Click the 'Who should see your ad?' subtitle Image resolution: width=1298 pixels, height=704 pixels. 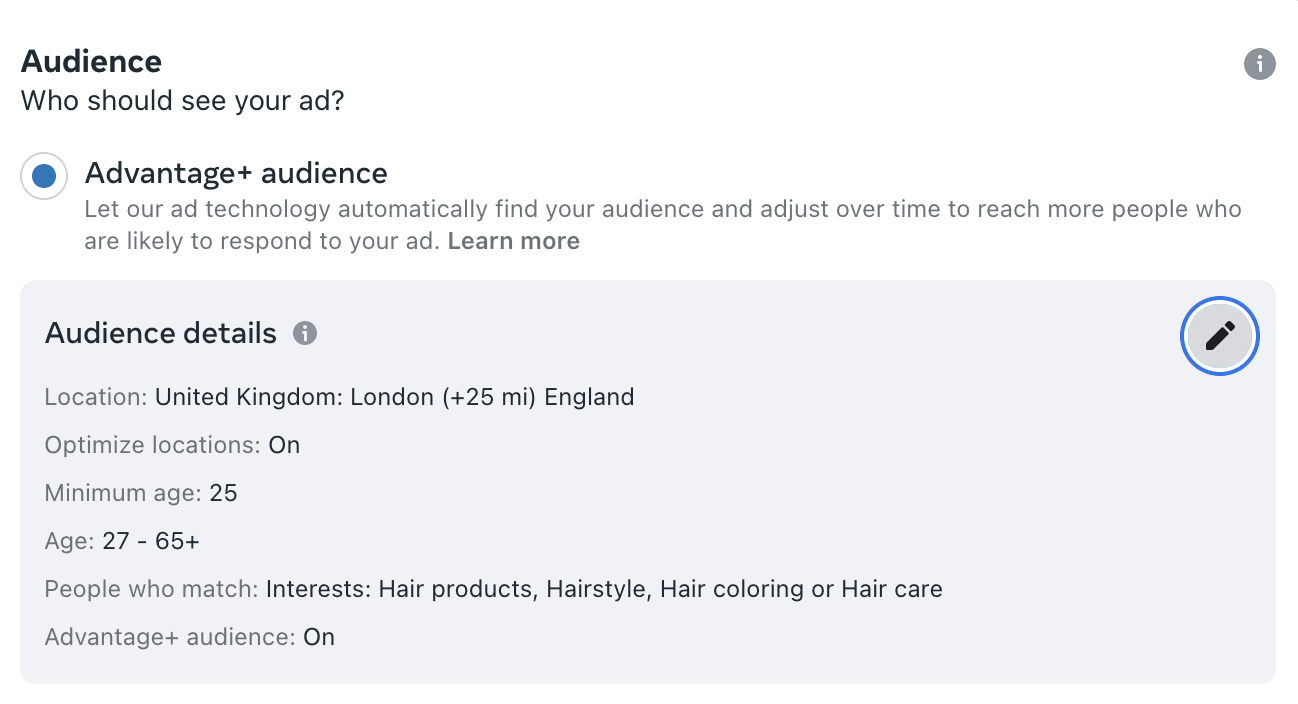[182, 101]
